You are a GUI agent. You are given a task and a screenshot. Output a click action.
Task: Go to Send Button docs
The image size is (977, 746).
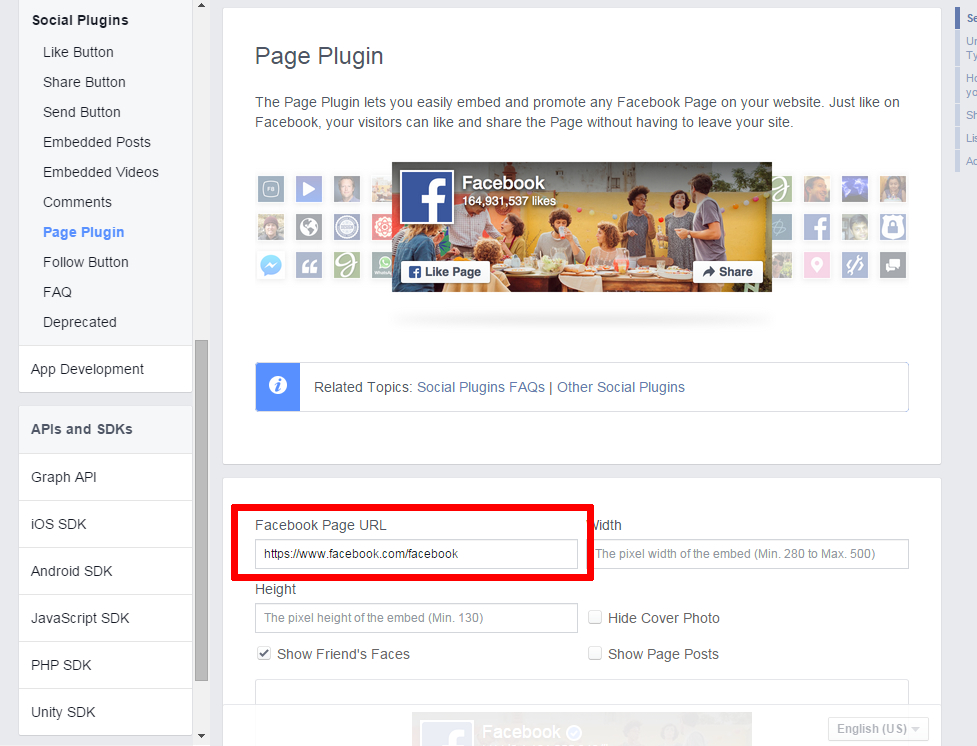point(82,112)
